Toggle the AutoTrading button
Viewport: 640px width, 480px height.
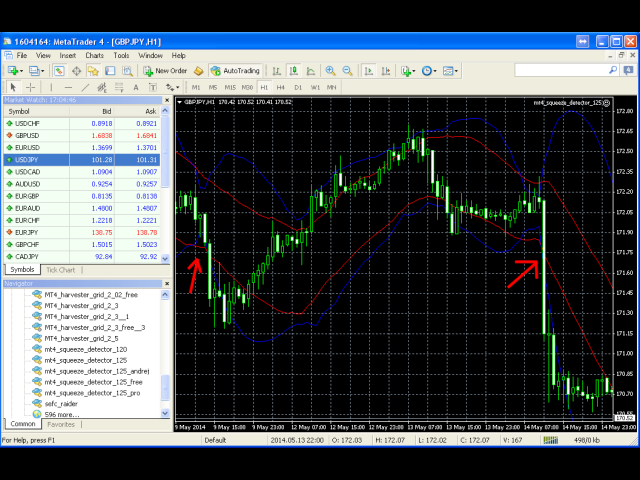235,71
